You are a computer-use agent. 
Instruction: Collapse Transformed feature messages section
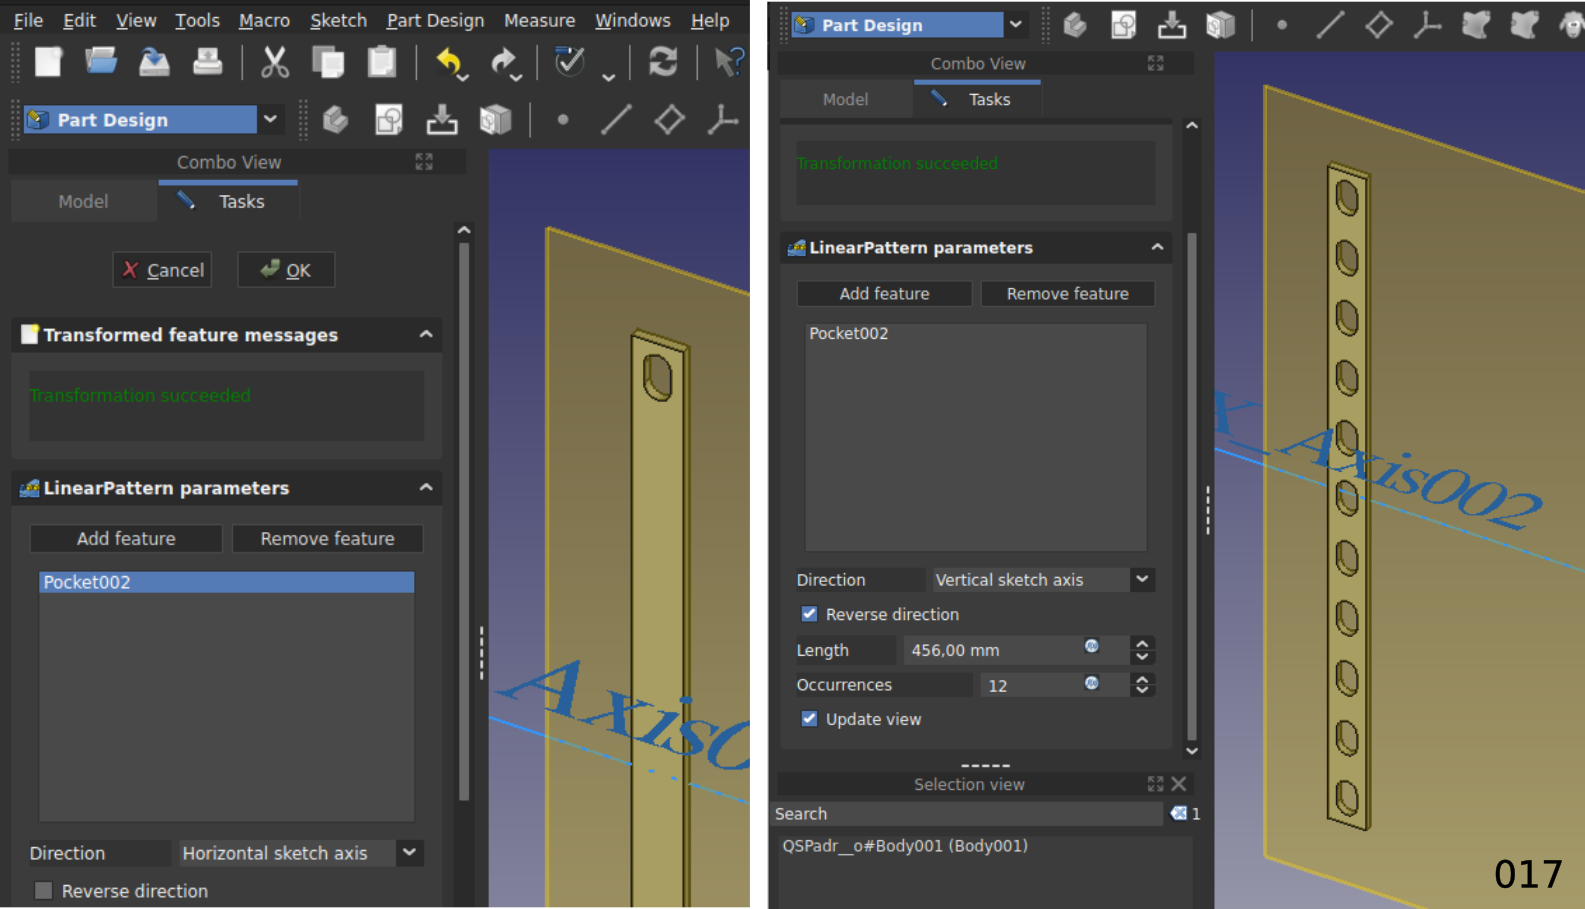pos(426,334)
